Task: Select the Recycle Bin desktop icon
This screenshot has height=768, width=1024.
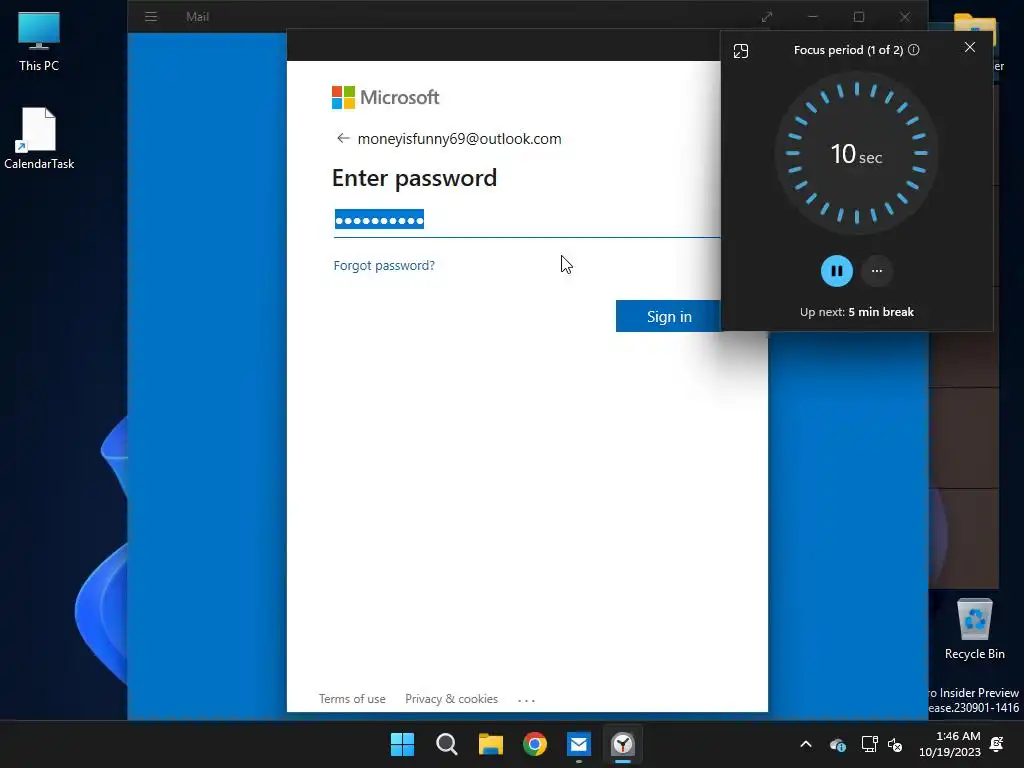Action: point(974,629)
